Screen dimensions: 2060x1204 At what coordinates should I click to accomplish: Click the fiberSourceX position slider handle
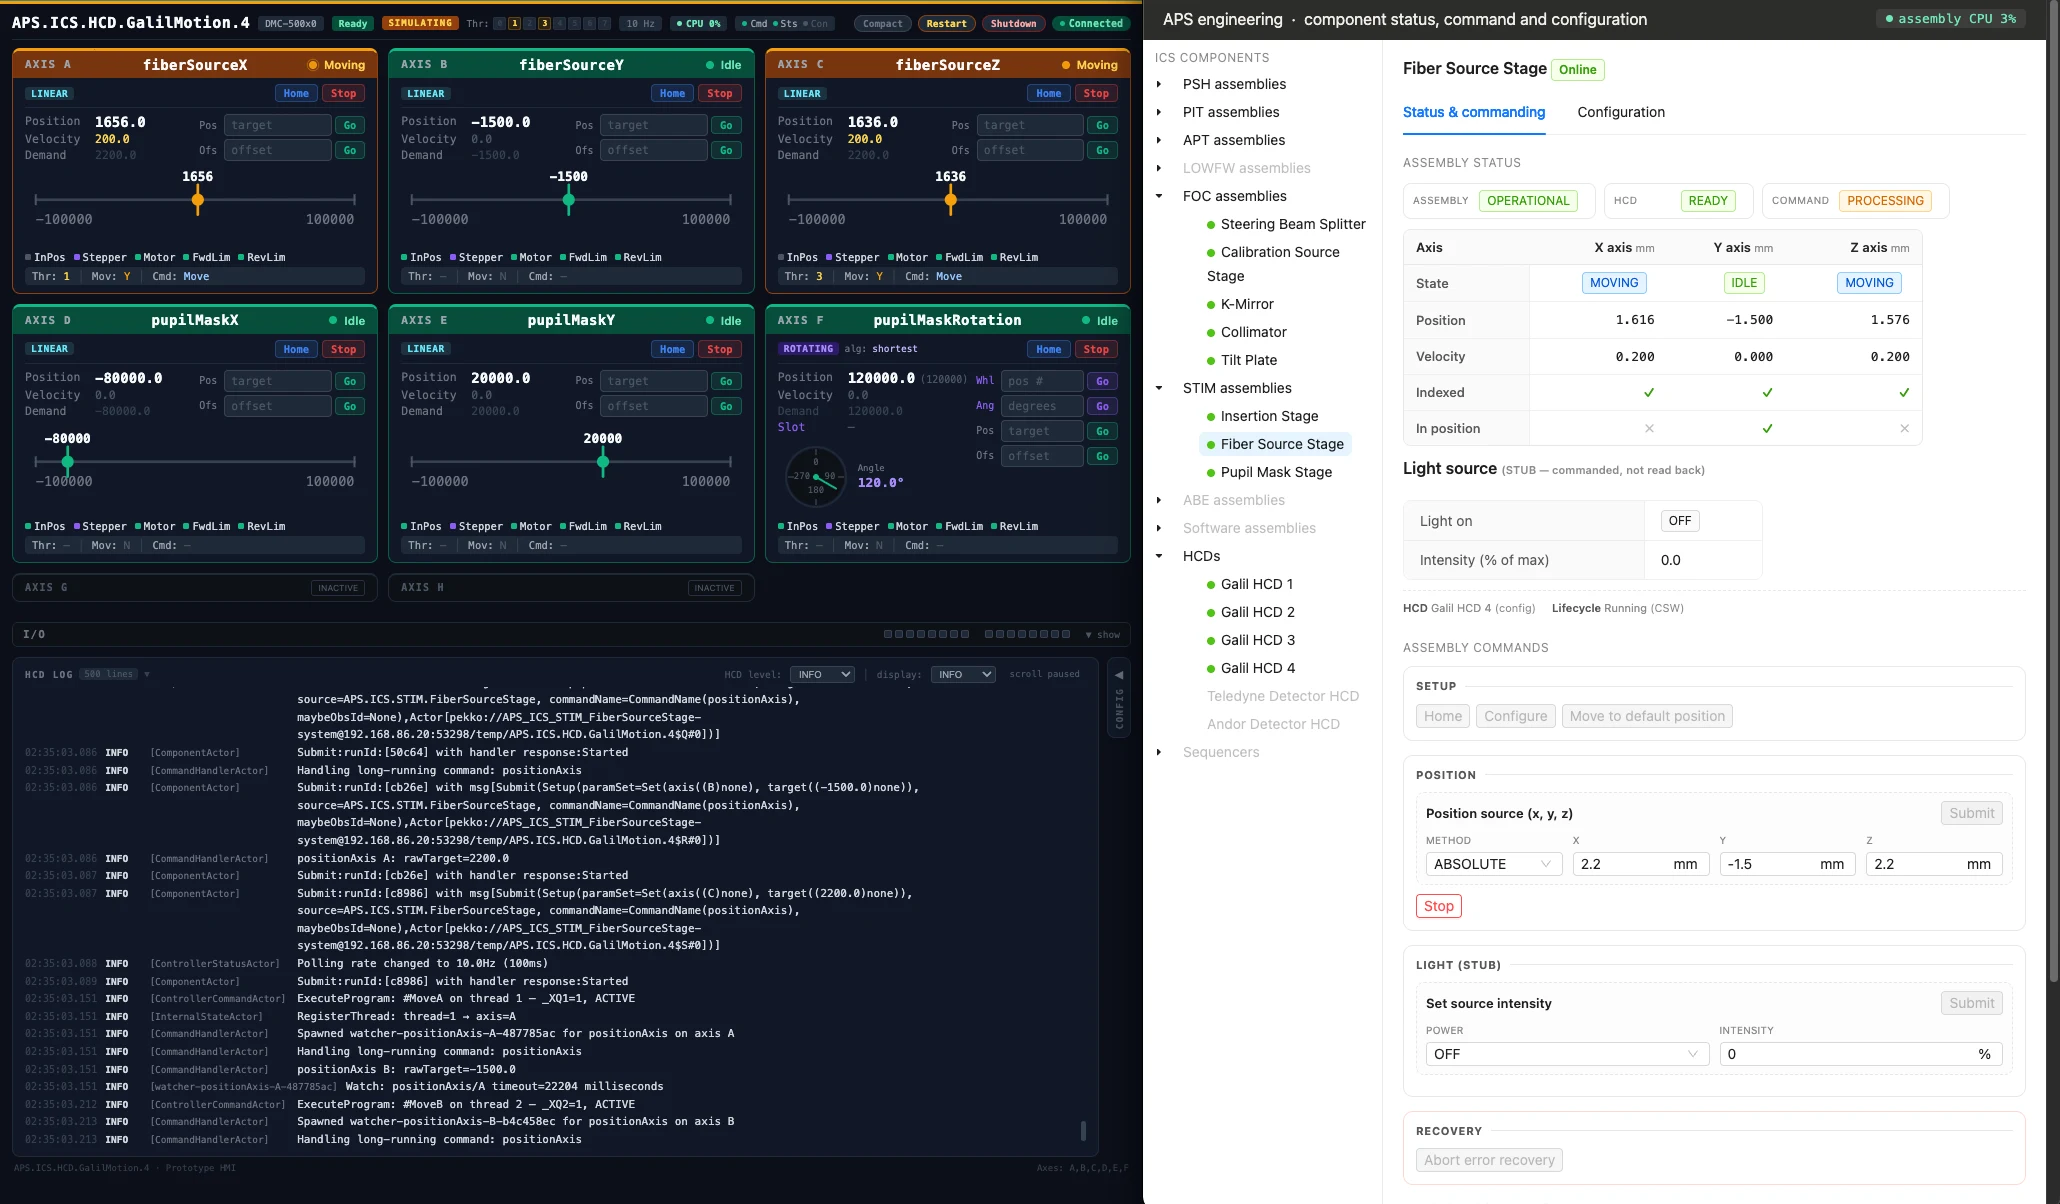tap(198, 200)
